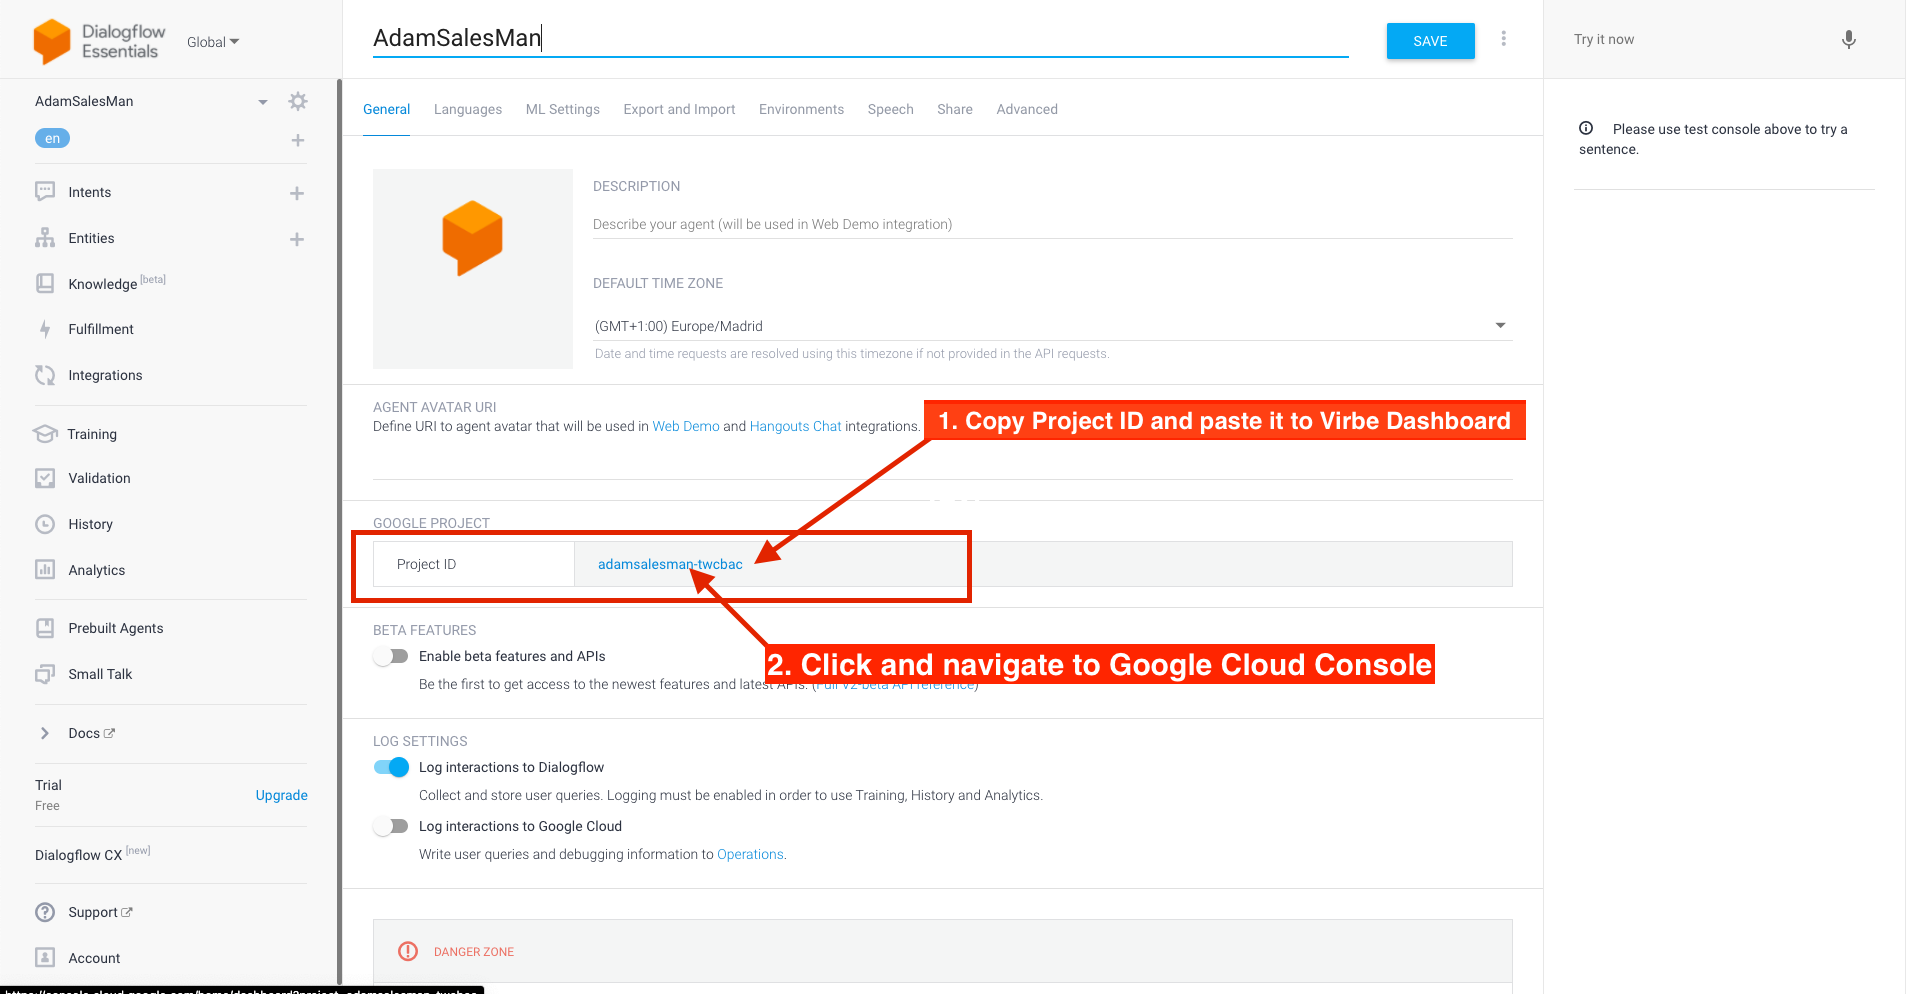The width and height of the screenshot is (1906, 994).
Task: Open the Fulfillment menu item
Action: coord(101,329)
